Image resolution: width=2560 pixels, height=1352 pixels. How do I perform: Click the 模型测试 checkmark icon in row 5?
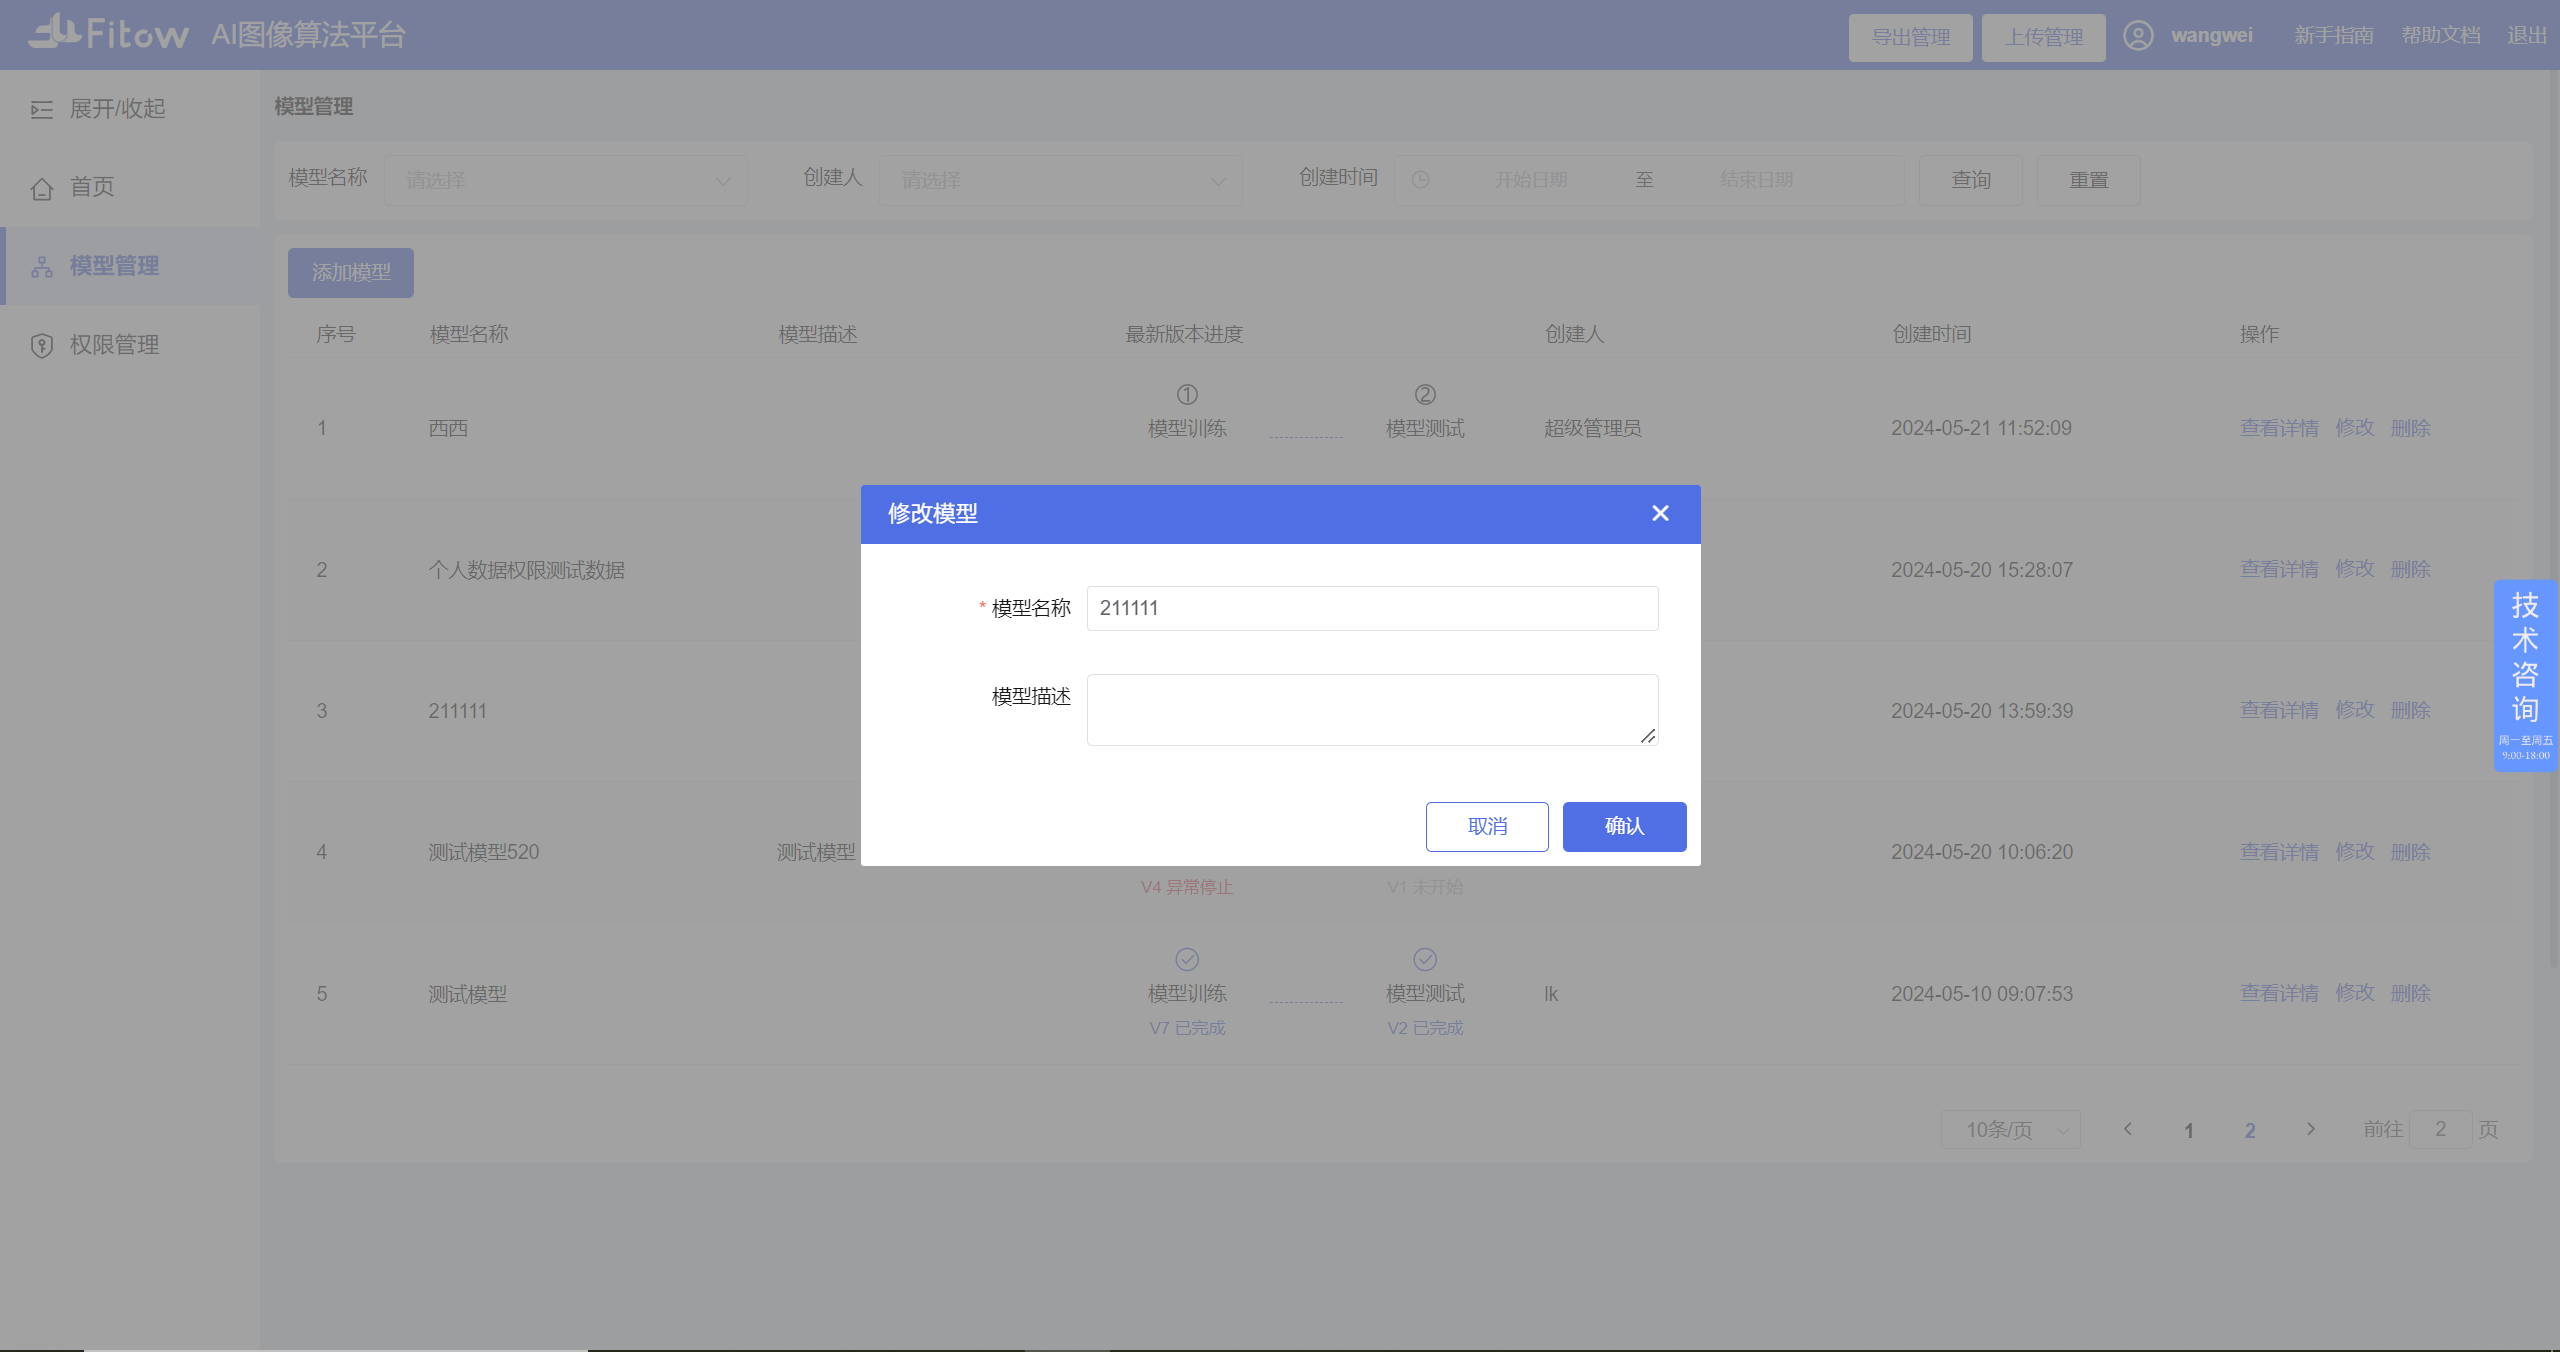point(1425,959)
